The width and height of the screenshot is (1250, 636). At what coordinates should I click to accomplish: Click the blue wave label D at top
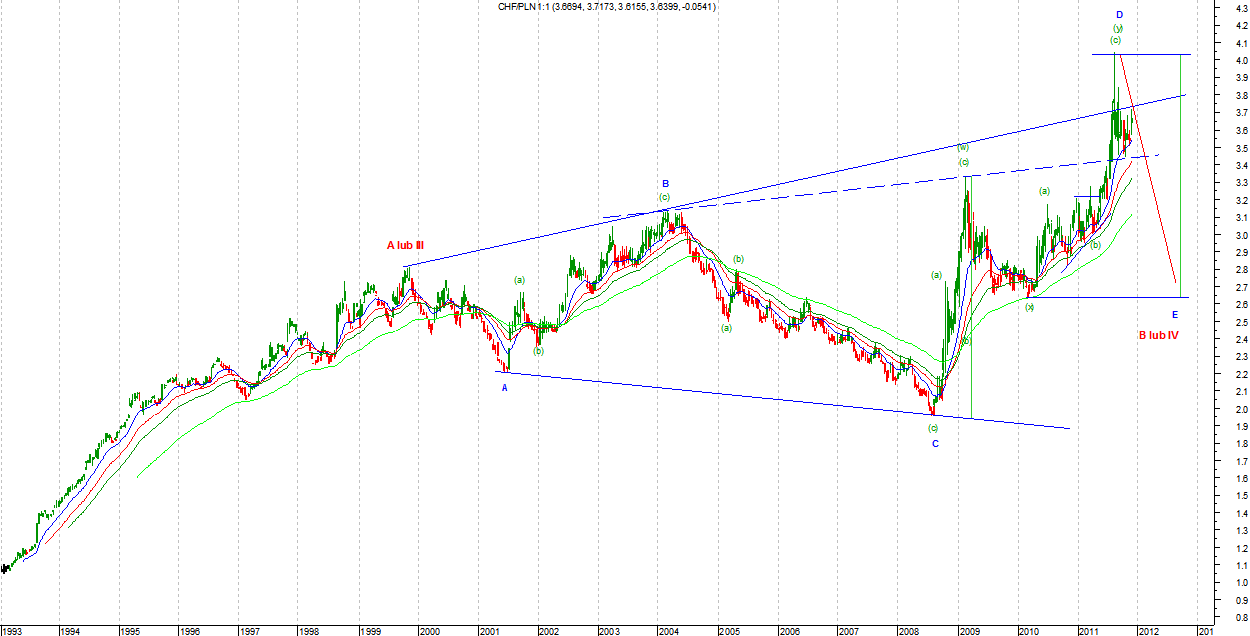1119,14
